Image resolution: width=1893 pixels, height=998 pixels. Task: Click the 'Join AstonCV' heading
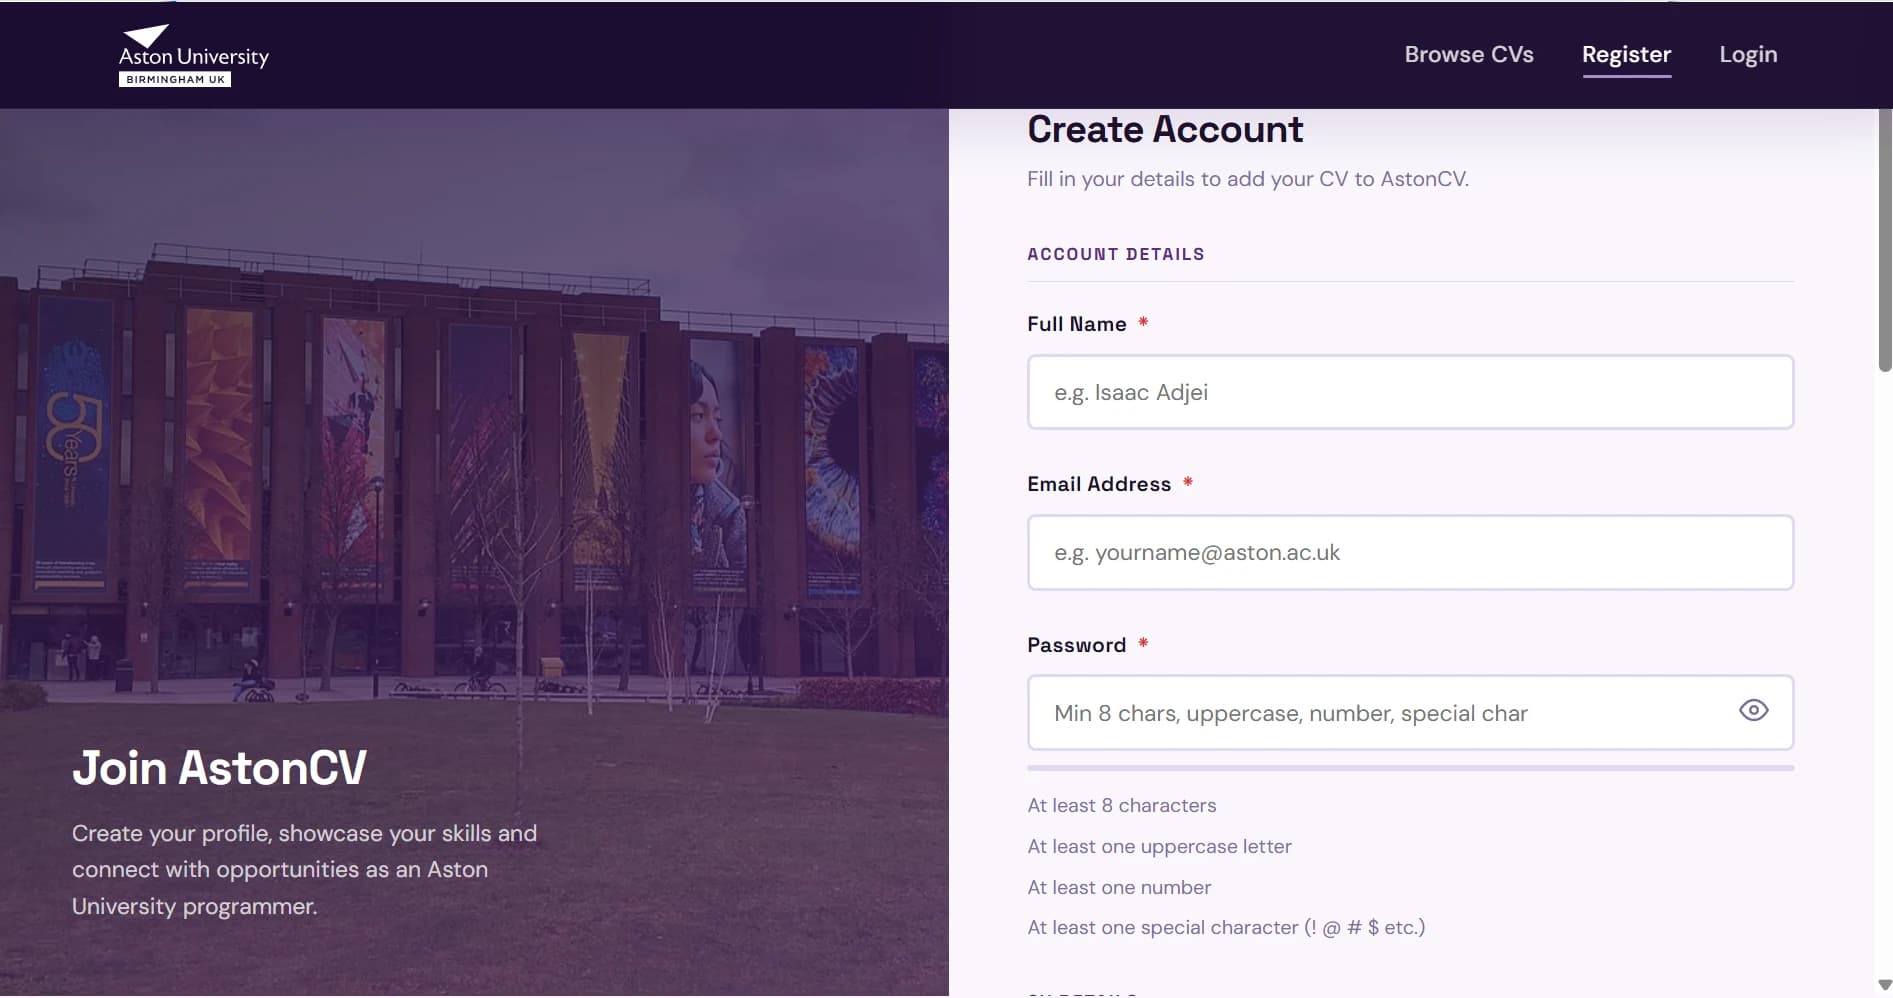pyautogui.click(x=219, y=768)
